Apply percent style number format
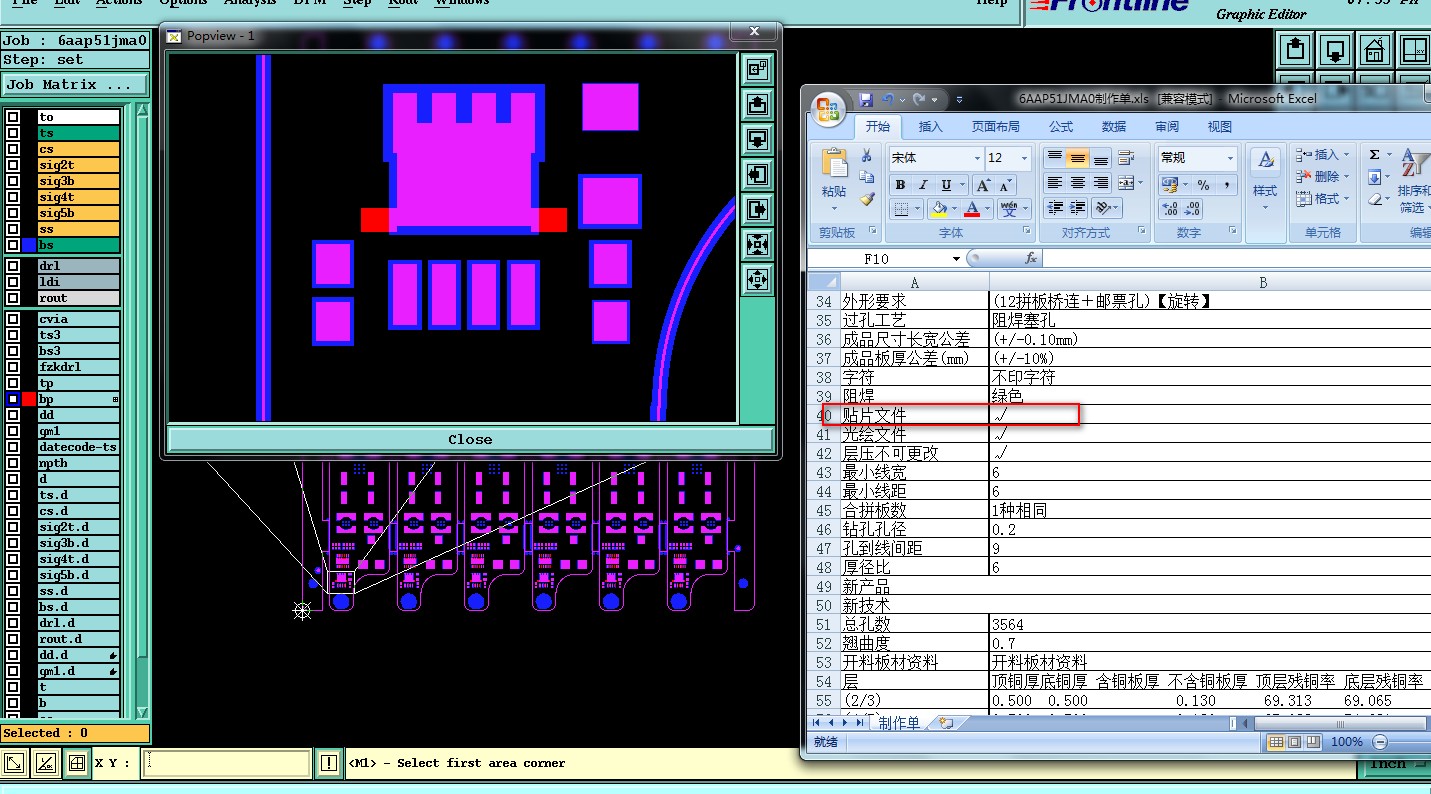 point(1203,185)
